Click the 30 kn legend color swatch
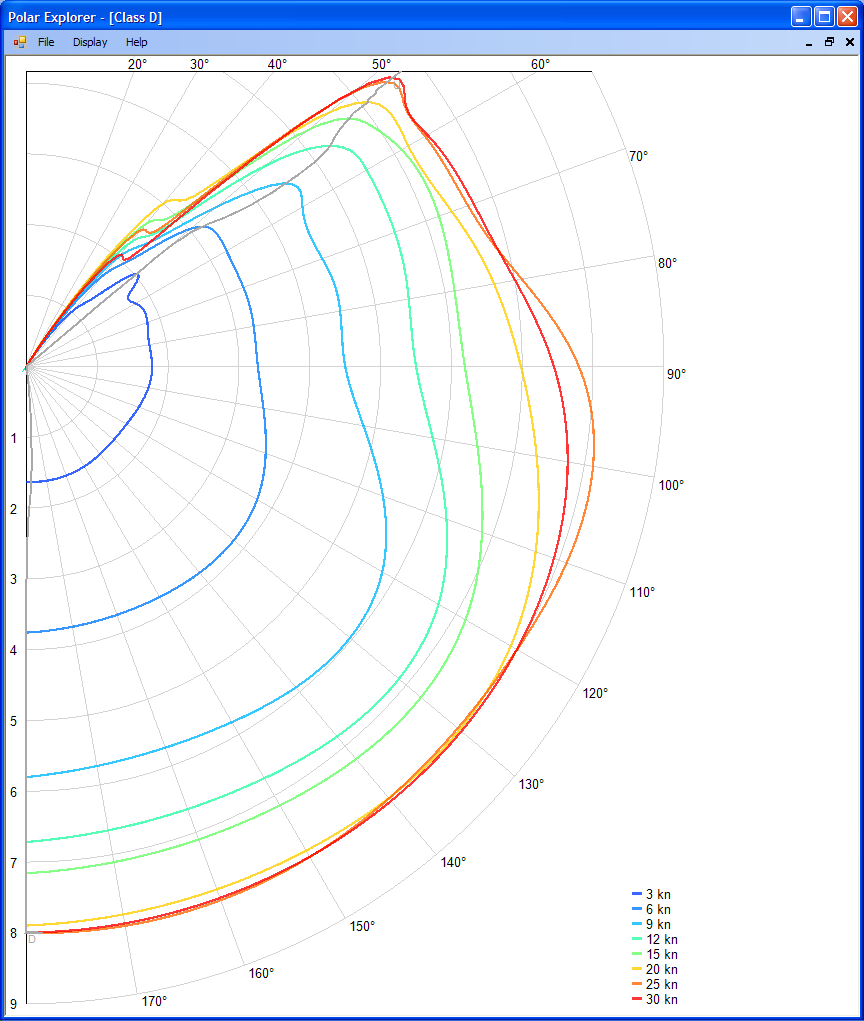 [x=637, y=999]
